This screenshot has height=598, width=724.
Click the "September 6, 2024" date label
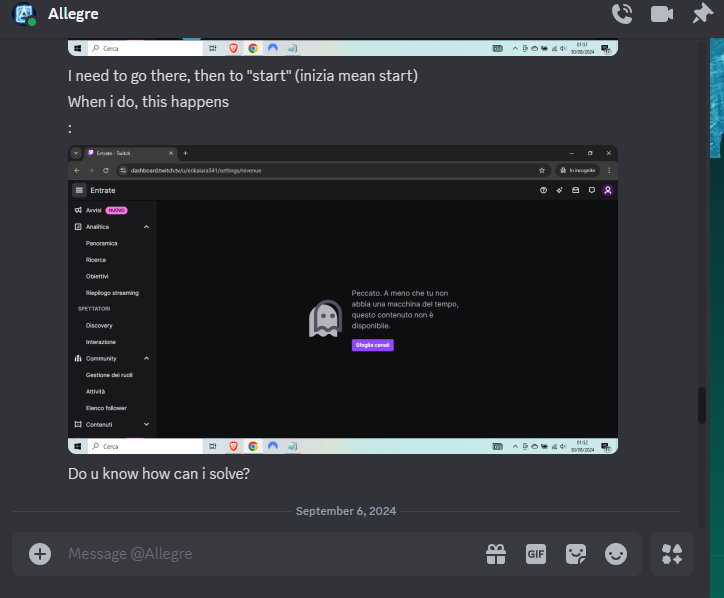pyautogui.click(x=346, y=511)
